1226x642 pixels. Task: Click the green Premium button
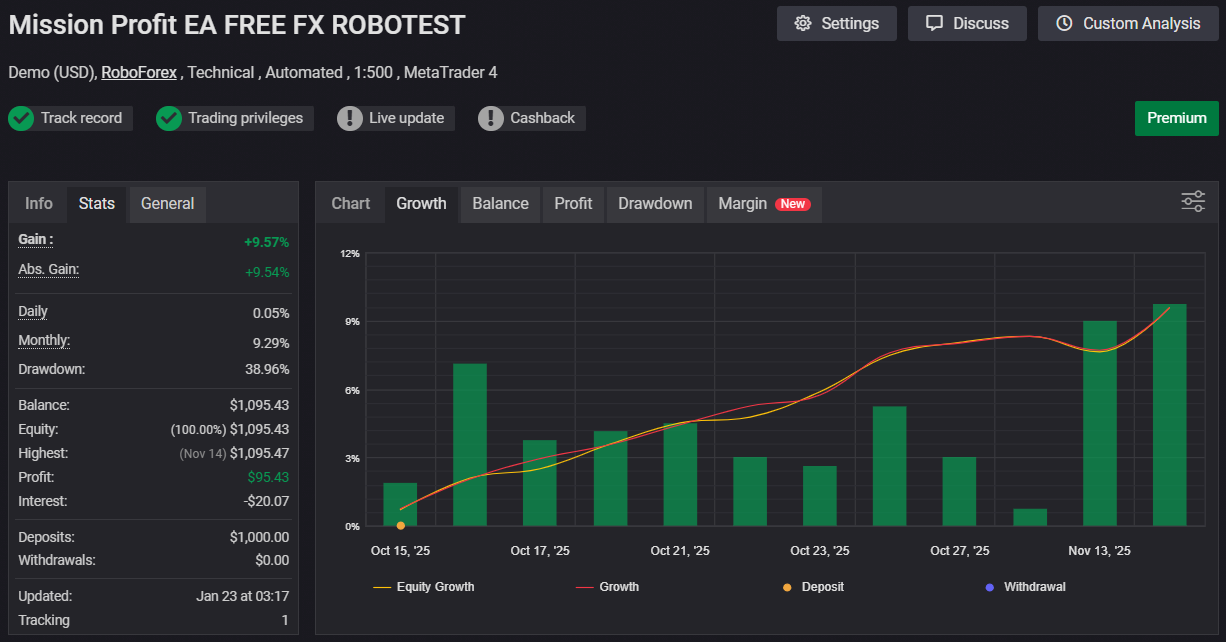tap(1176, 118)
